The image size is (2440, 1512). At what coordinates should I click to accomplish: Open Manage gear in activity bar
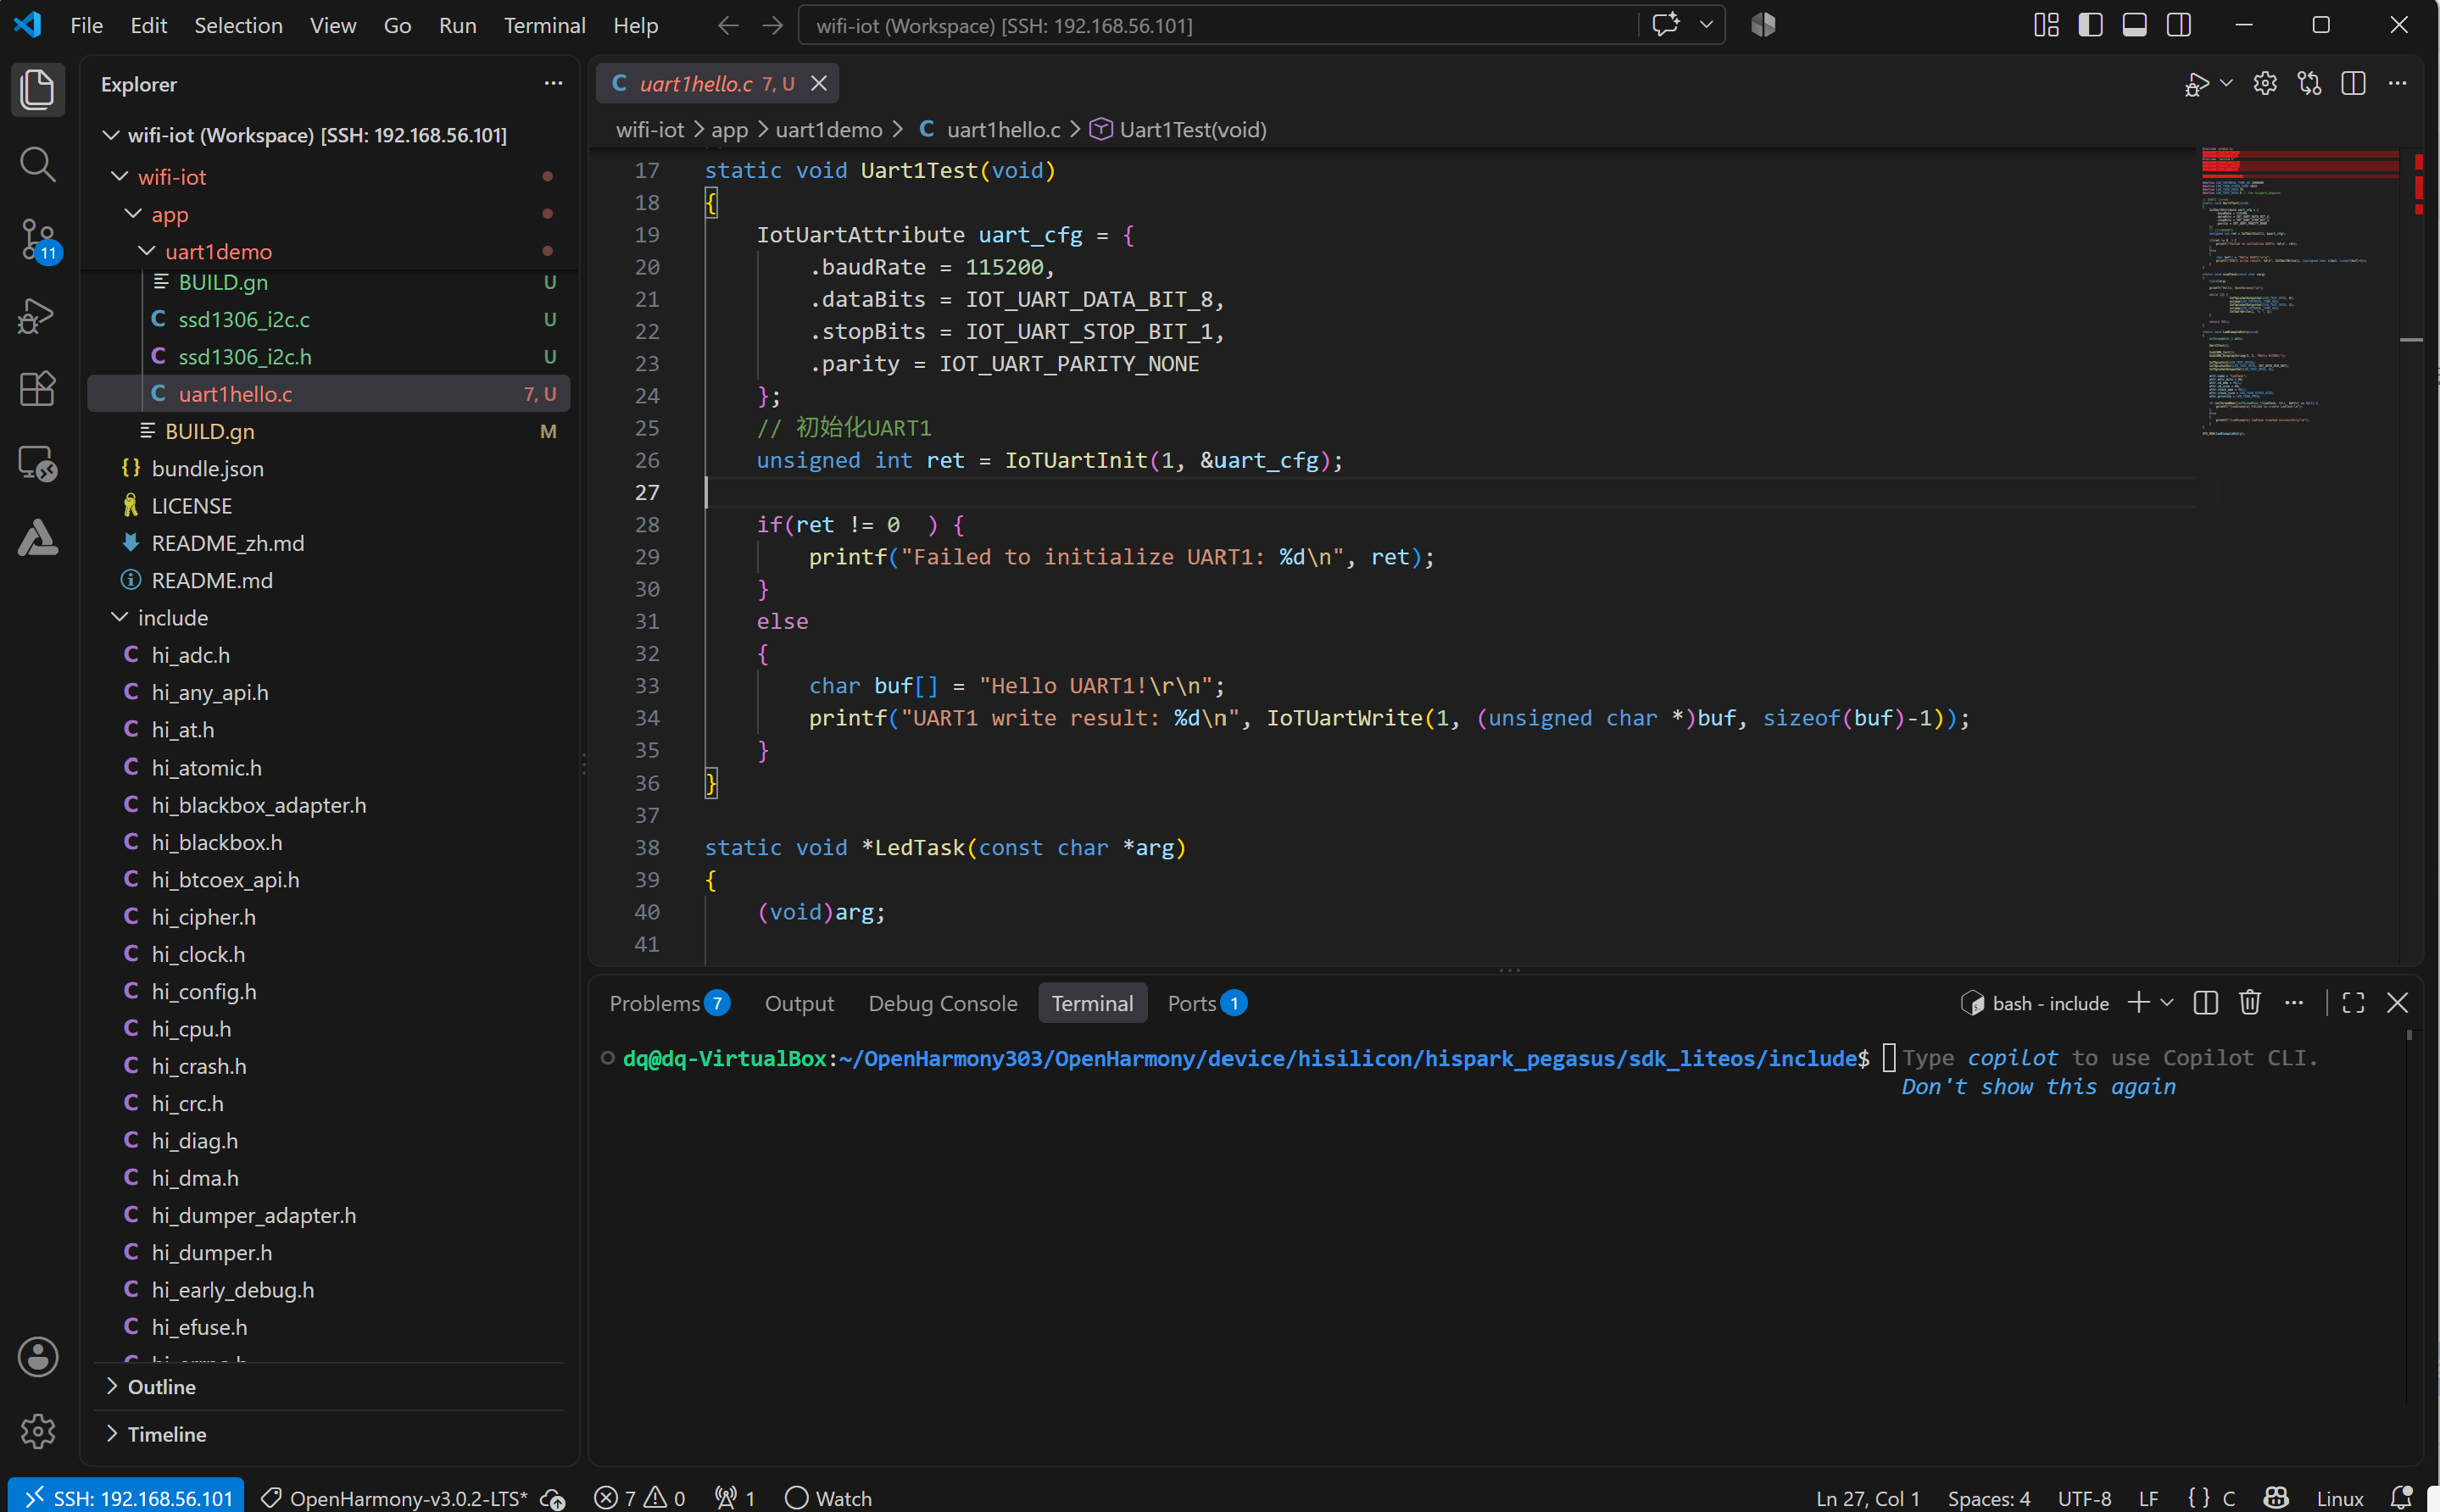pos(37,1430)
